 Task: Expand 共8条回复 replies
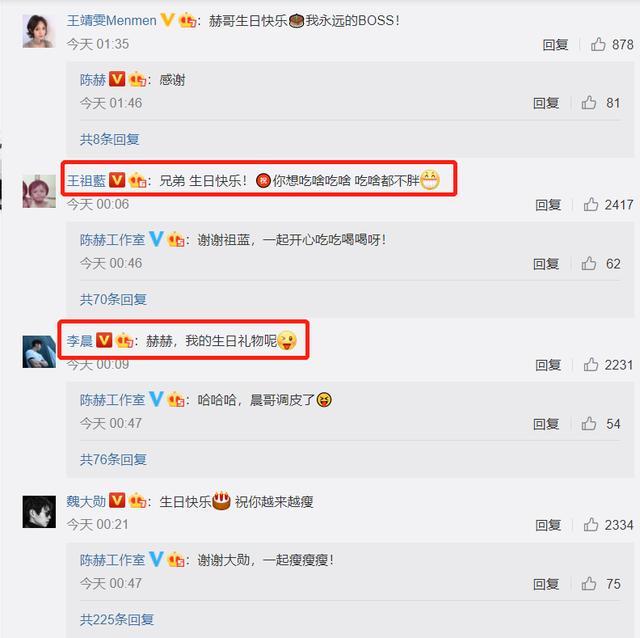(x=109, y=139)
